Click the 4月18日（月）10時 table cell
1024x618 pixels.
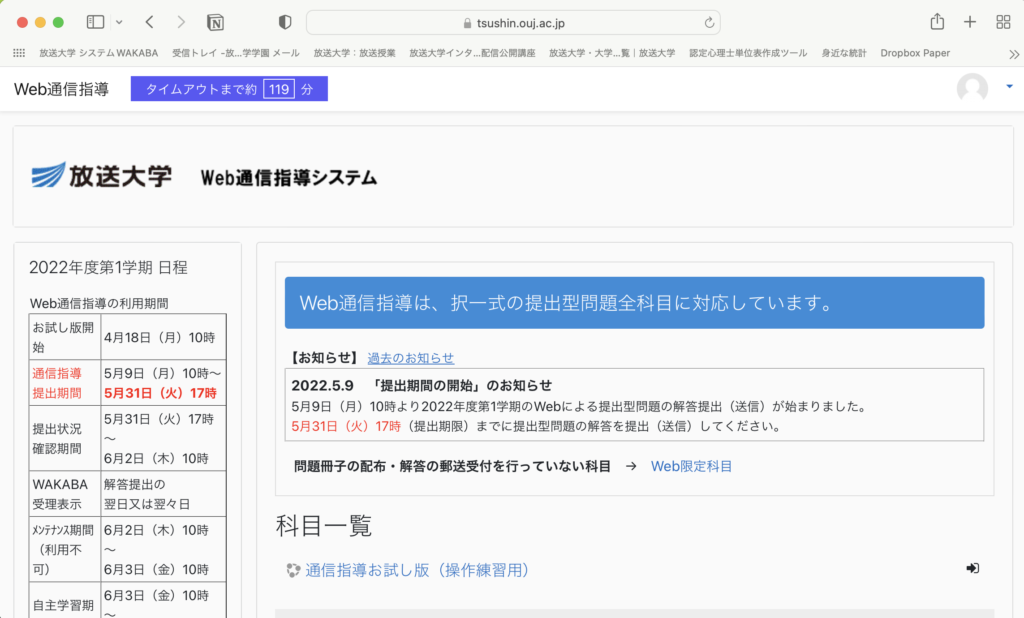tap(163, 337)
